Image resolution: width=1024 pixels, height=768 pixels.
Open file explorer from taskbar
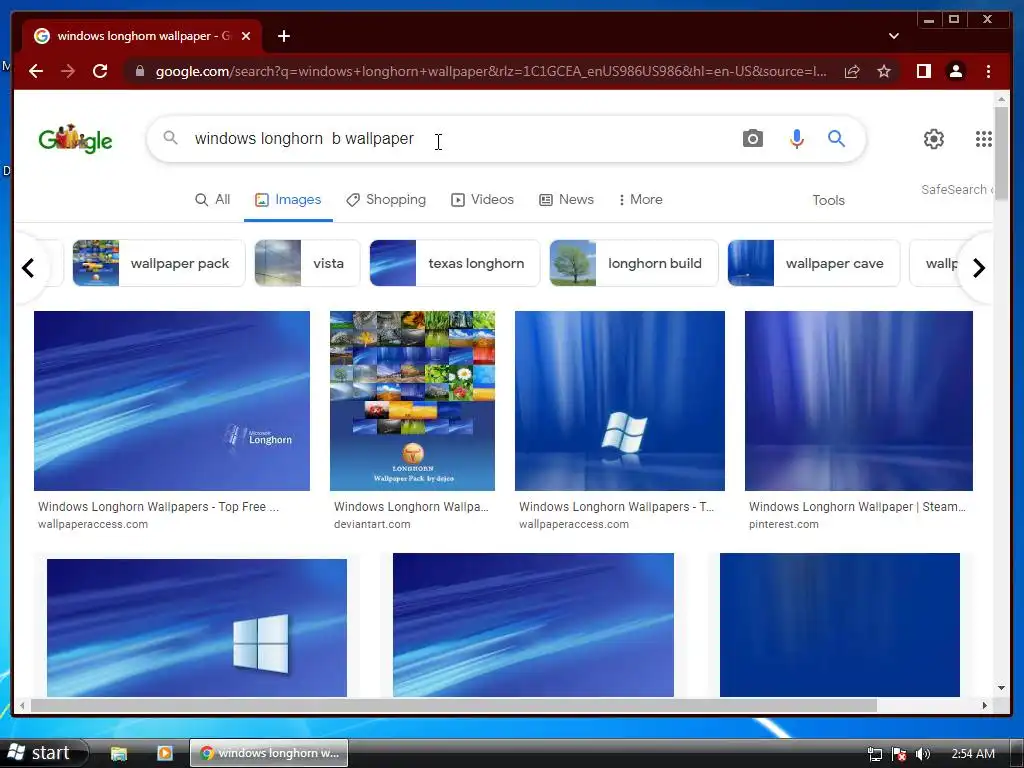[118, 753]
